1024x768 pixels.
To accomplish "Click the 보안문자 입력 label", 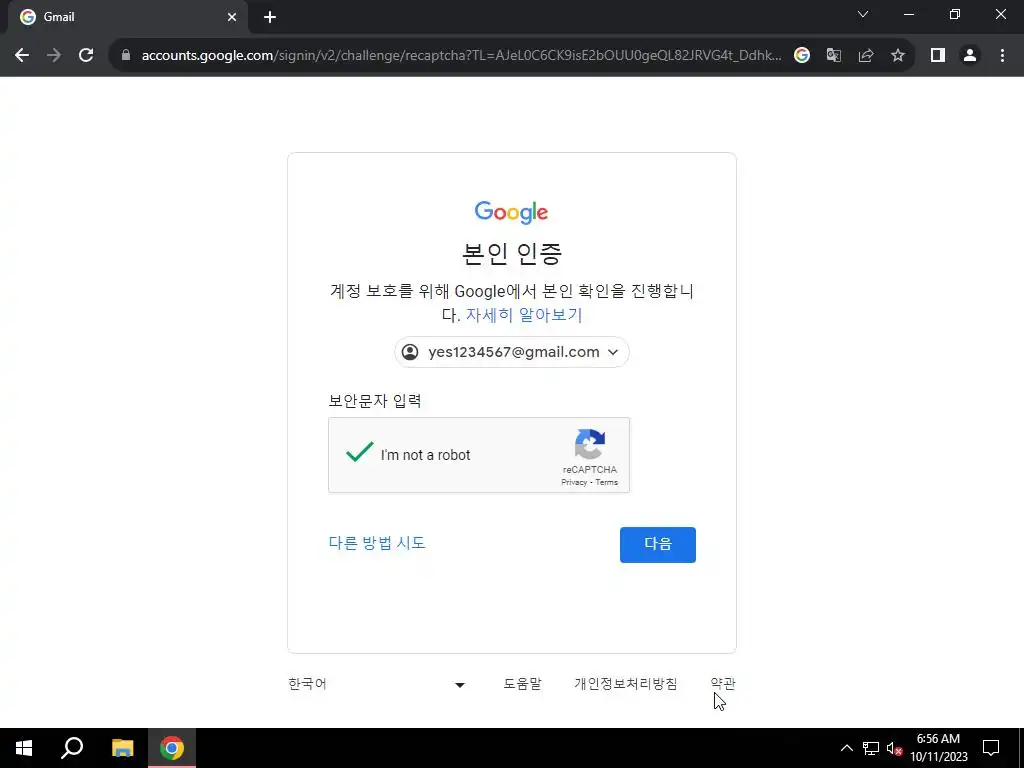I will coord(375,400).
